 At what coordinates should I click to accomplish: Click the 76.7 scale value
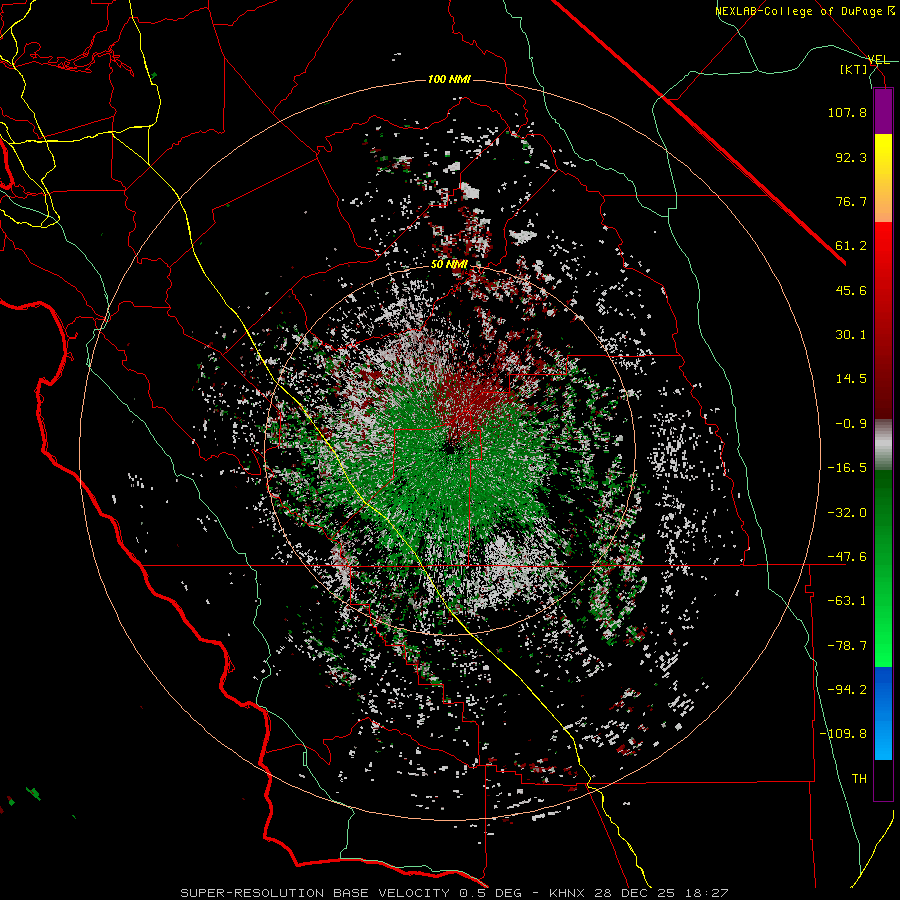[851, 201]
